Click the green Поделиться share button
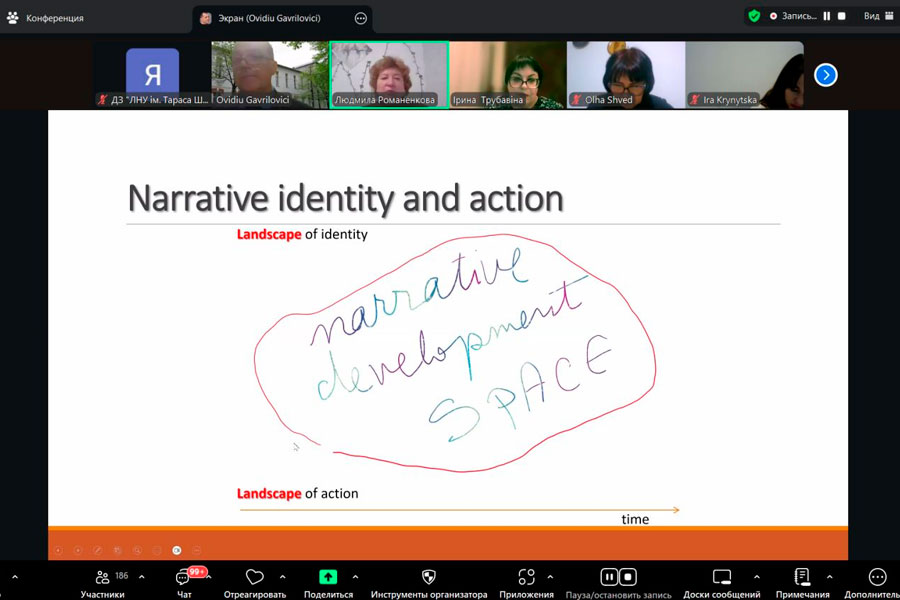Screen dimensions: 900x600 (328, 577)
